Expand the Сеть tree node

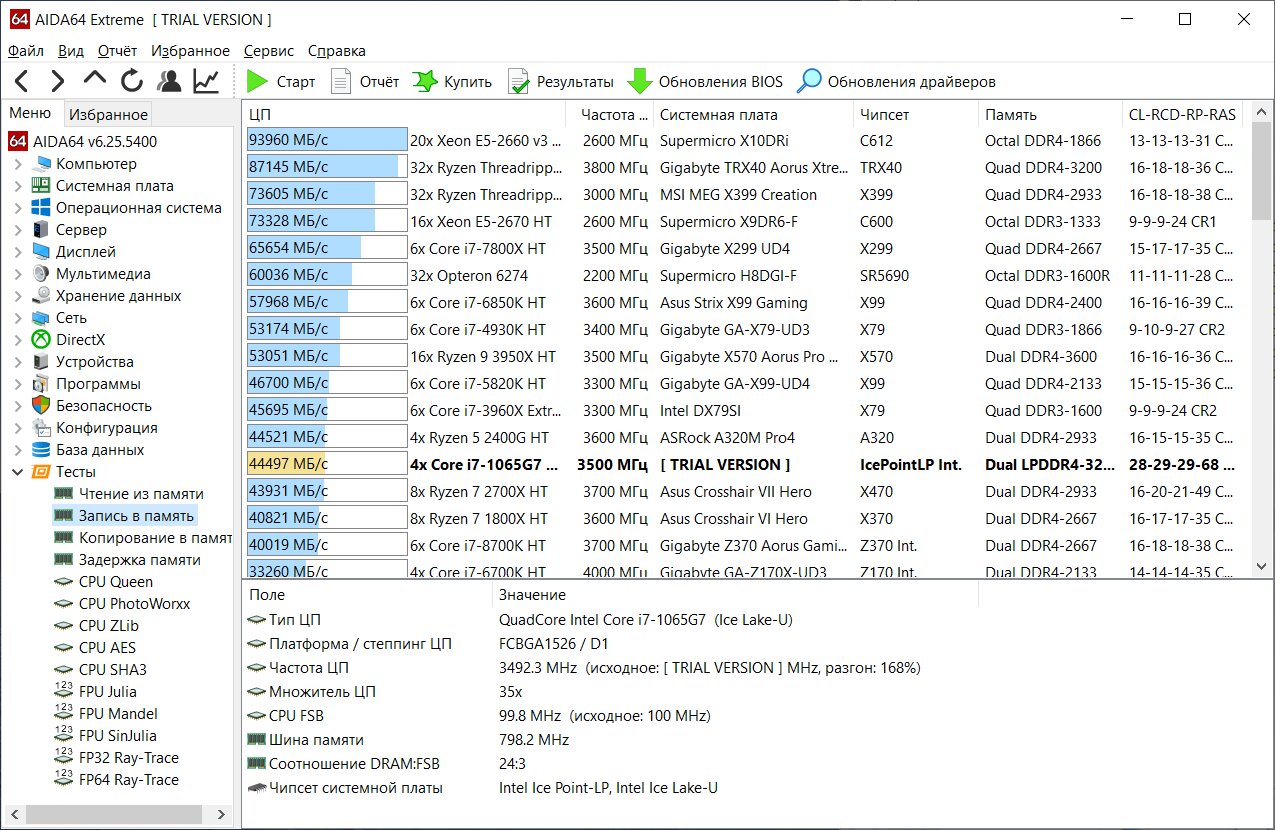(18, 318)
